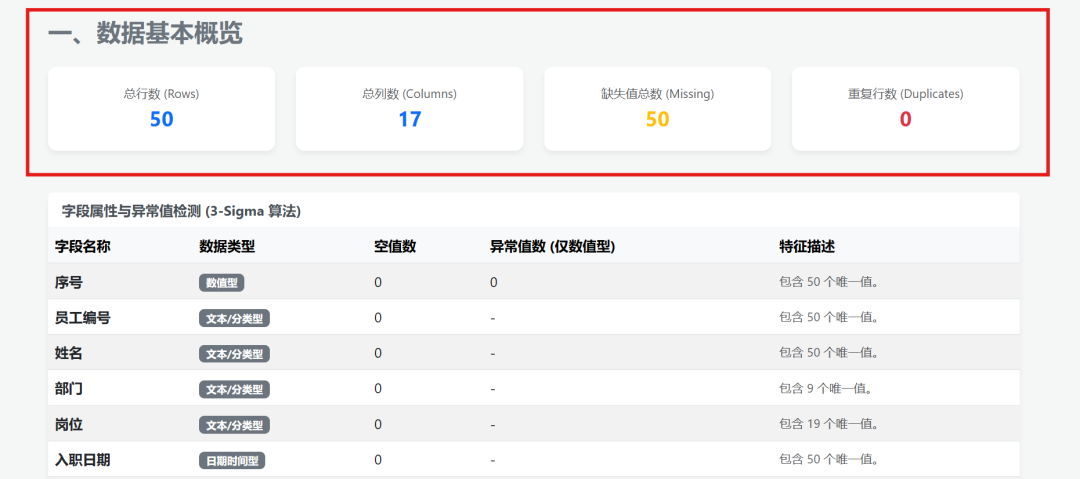This screenshot has height=479, width=1080.
Task: Select the 岗位 field name cell
Action: pos(69,425)
